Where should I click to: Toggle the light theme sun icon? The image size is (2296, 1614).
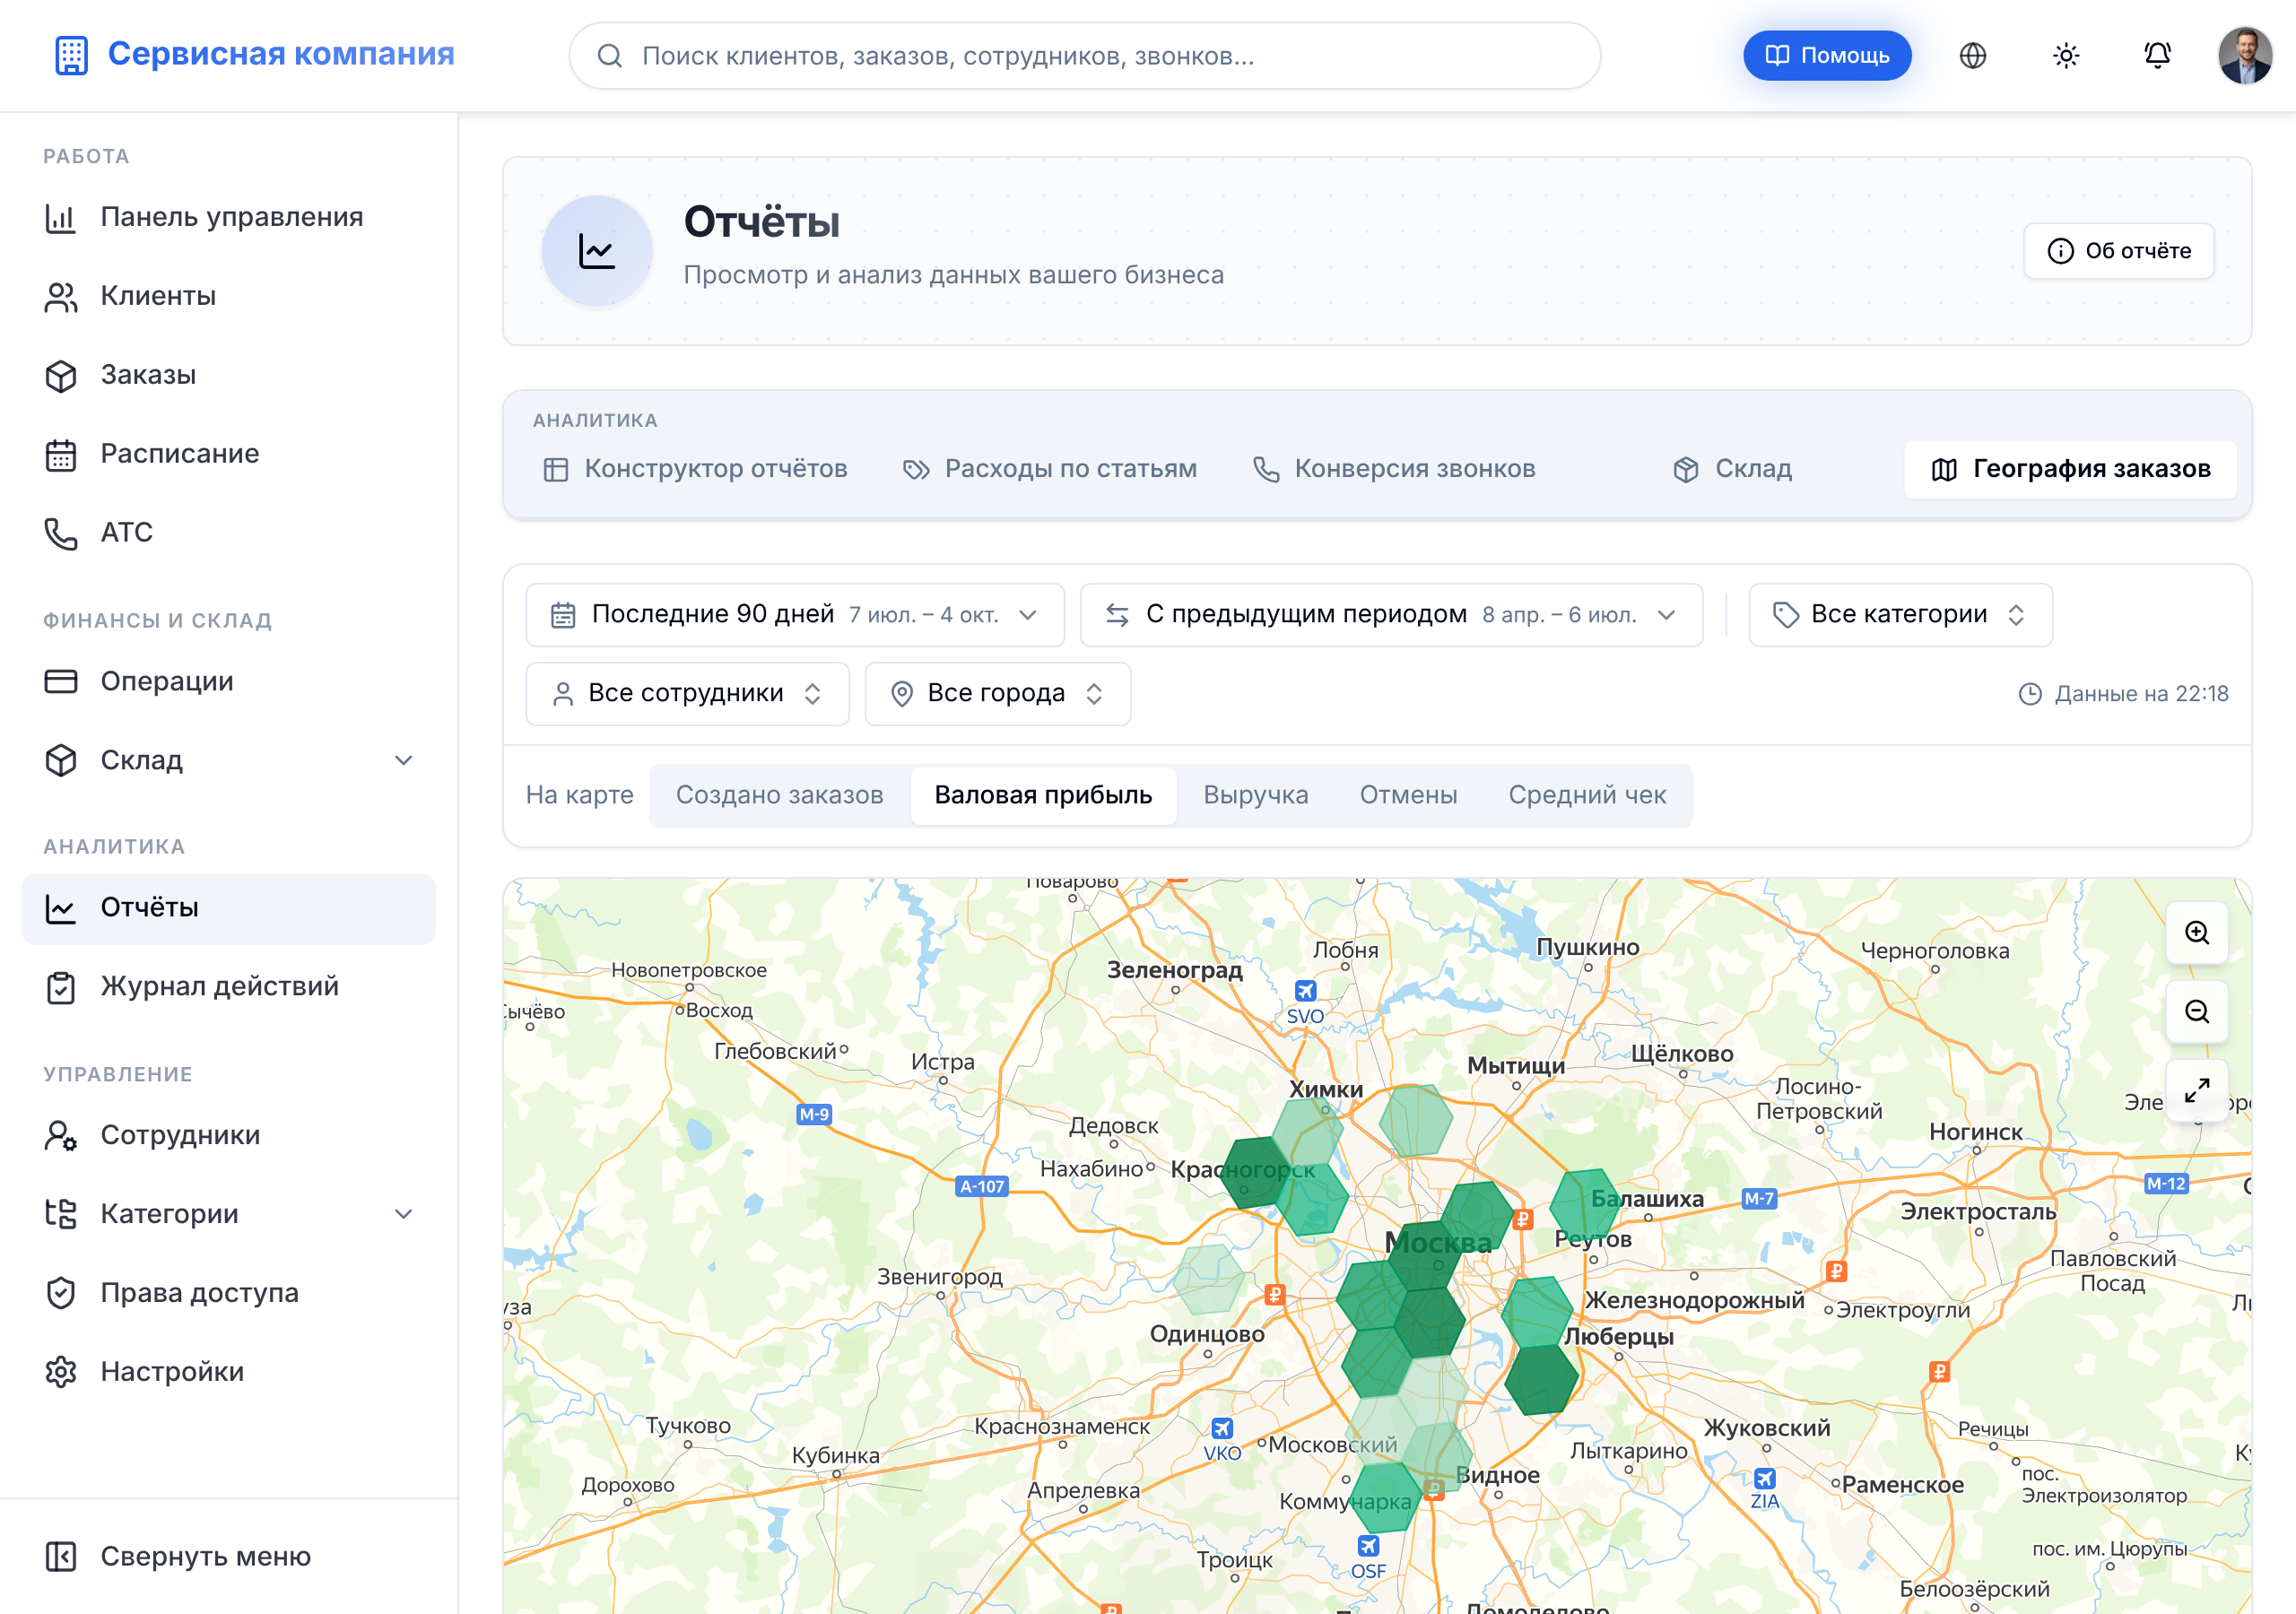(x=2065, y=56)
